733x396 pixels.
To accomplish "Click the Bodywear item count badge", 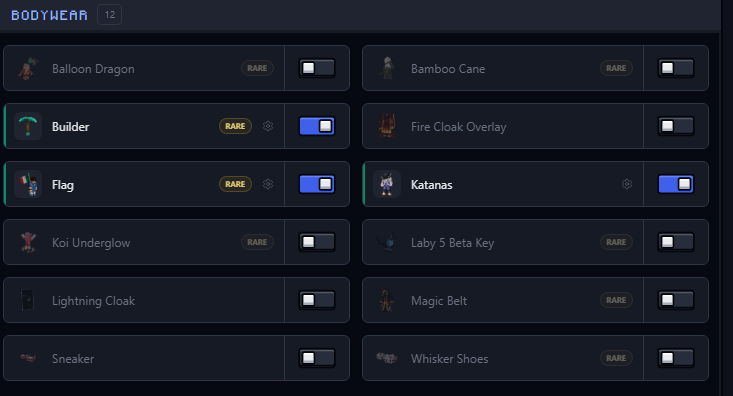I will click(109, 14).
